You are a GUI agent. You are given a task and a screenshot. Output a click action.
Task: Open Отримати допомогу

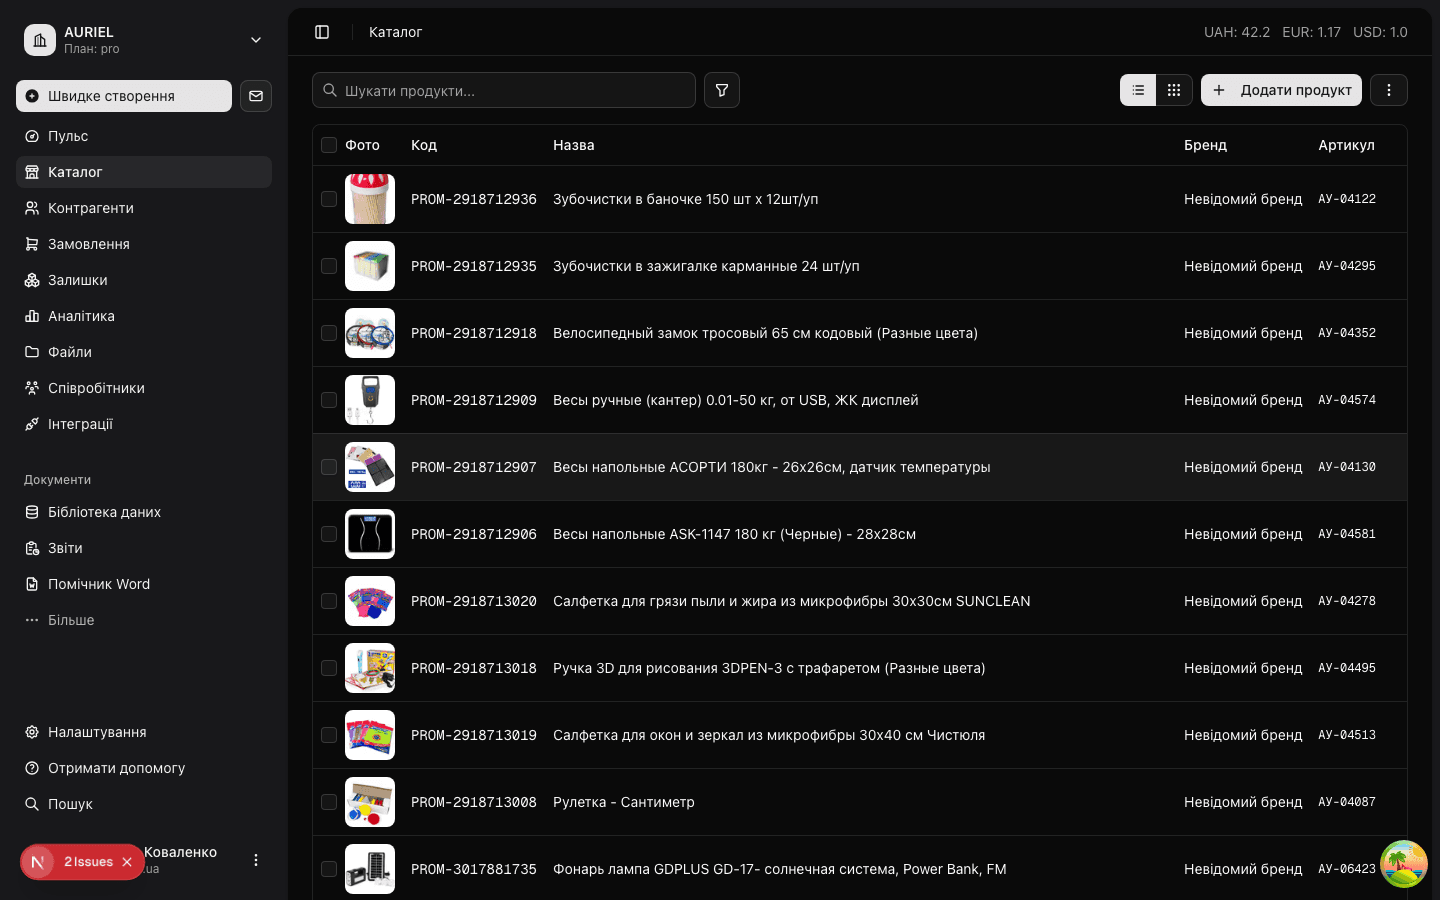coord(144,768)
